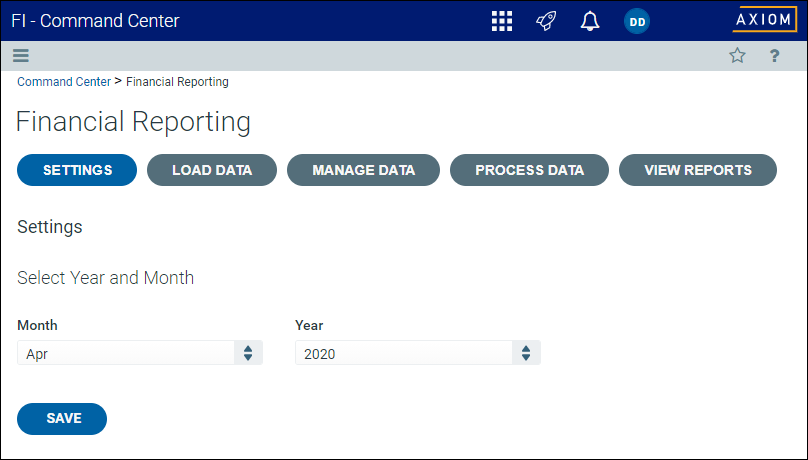Screen dimensions: 808x460
Task: Open the Year dropdown arrows
Action: [526, 353]
